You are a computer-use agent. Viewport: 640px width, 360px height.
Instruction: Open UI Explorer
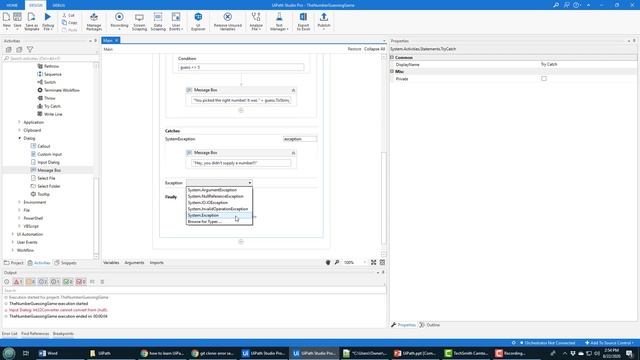[198, 21]
